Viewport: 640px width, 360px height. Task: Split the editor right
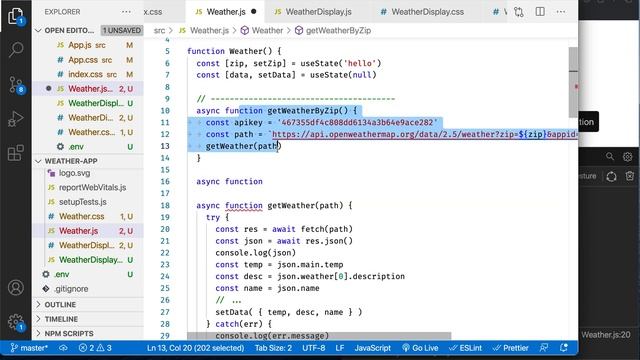click(540, 12)
